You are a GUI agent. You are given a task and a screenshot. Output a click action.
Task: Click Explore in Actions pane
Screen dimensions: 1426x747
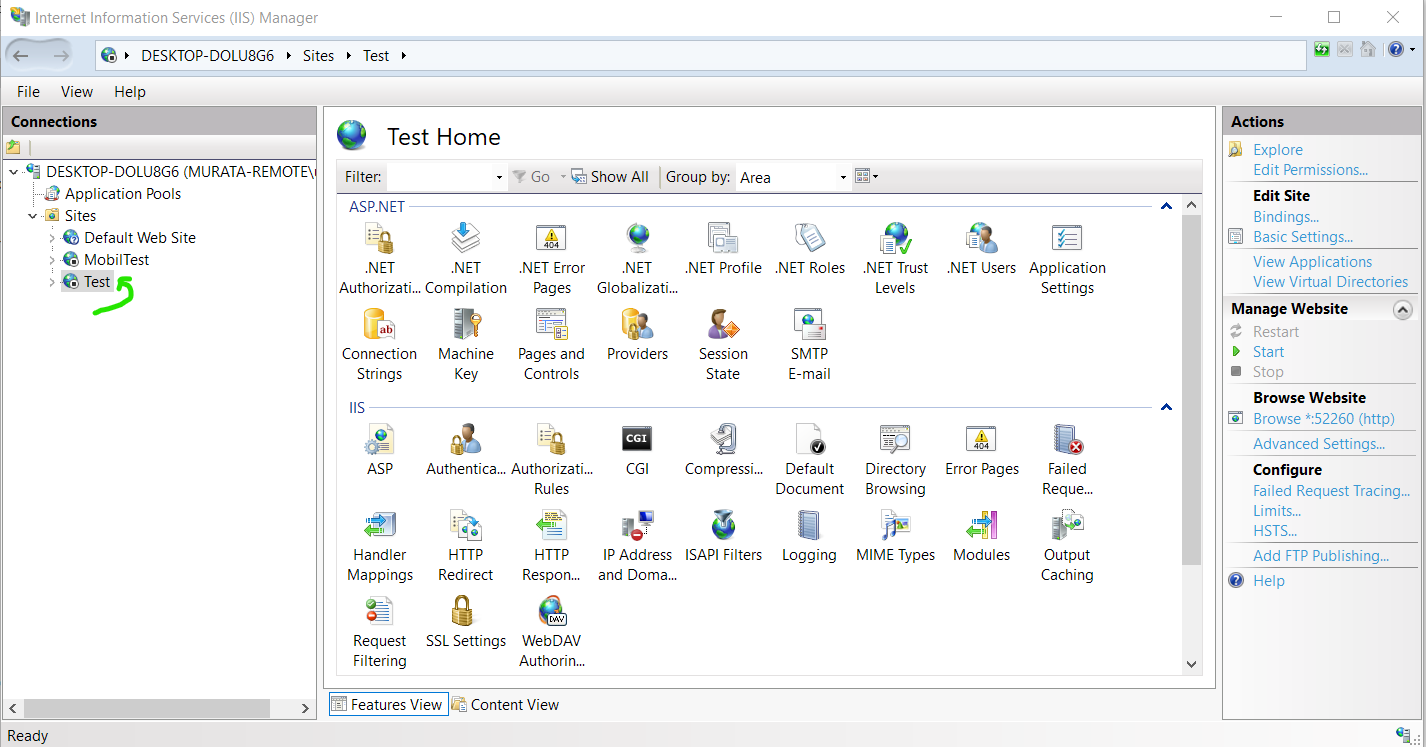pos(1278,150)
